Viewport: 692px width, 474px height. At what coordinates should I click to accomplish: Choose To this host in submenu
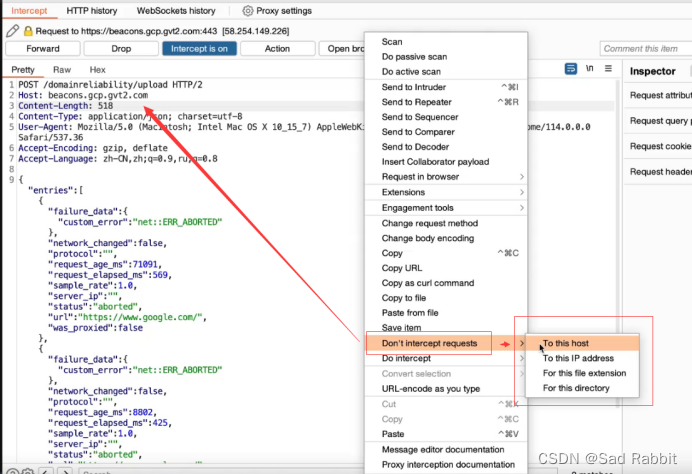click(582, 343)
